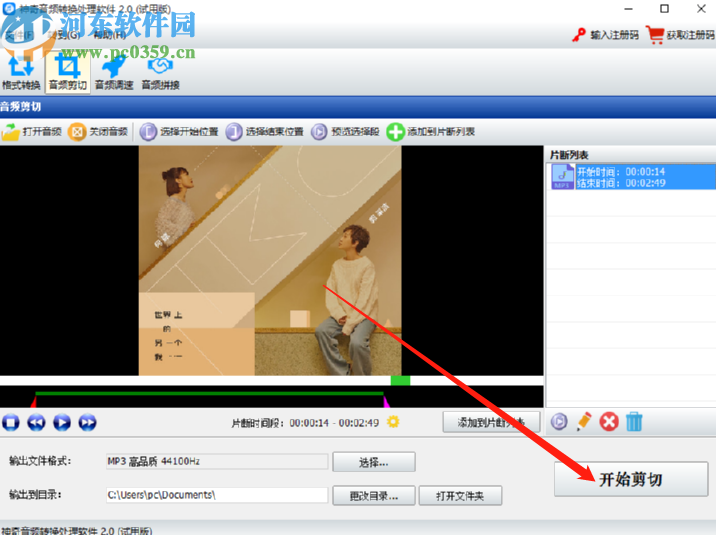The image size is (716, 535).
Task: Clear the clip list with the trash icon
Action: pyautogui.click(x=634, y=422)
